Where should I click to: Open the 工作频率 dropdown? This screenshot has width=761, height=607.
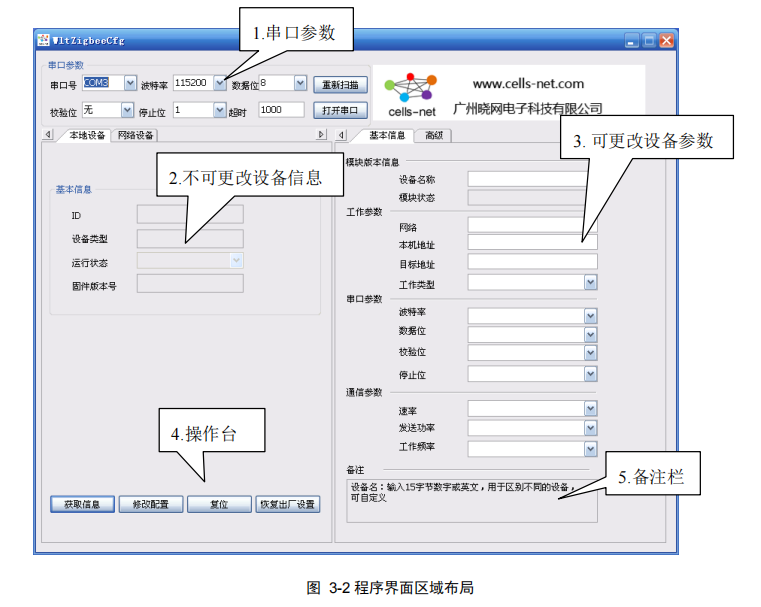(x=590, y=449)
